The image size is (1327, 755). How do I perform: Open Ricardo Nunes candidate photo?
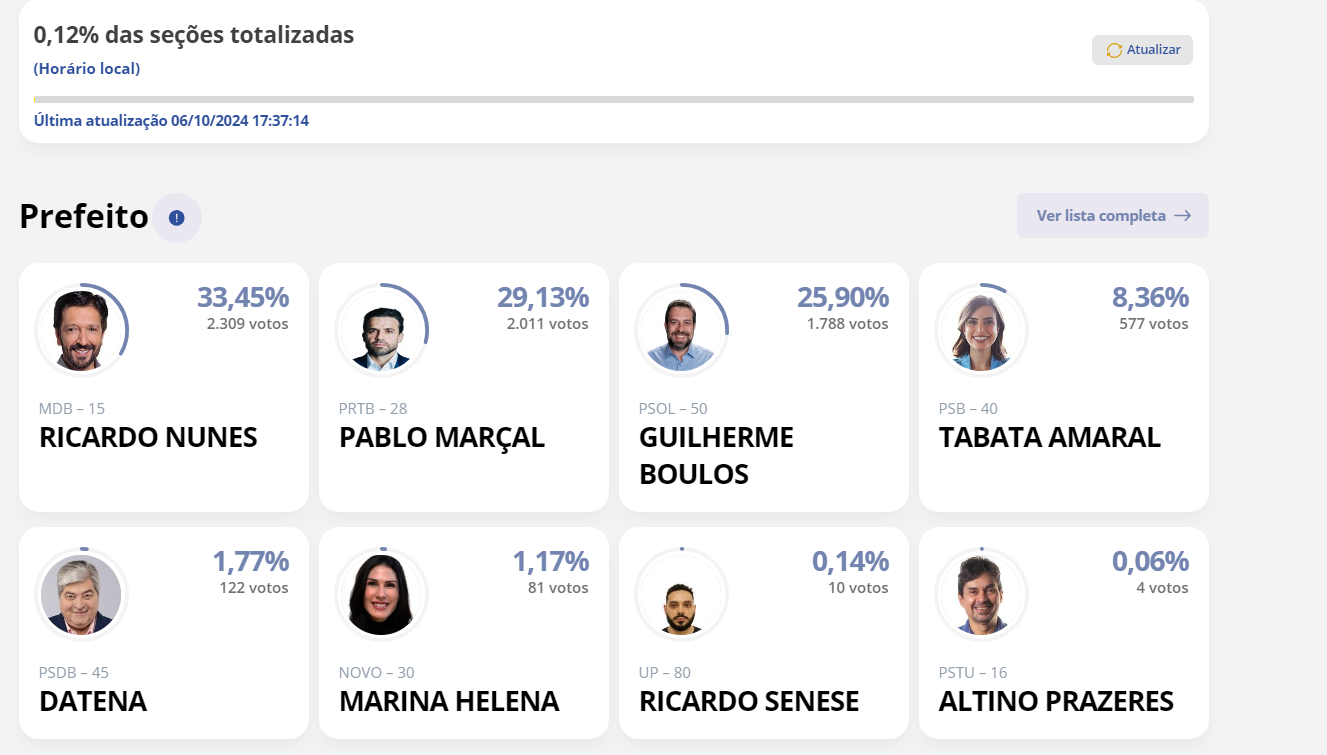tap(82, 330)
